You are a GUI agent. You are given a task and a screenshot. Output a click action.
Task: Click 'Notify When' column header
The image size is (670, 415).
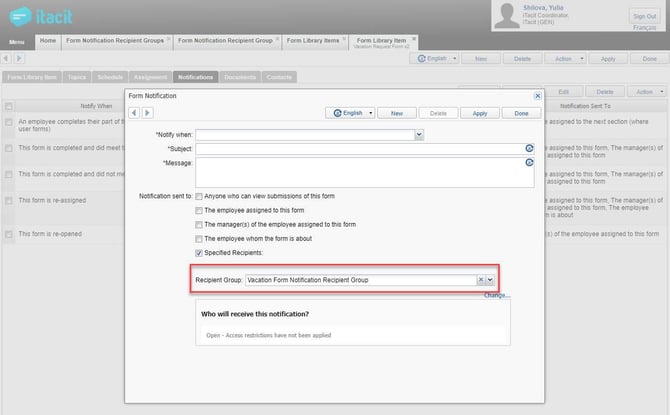(x=96, y=106)
